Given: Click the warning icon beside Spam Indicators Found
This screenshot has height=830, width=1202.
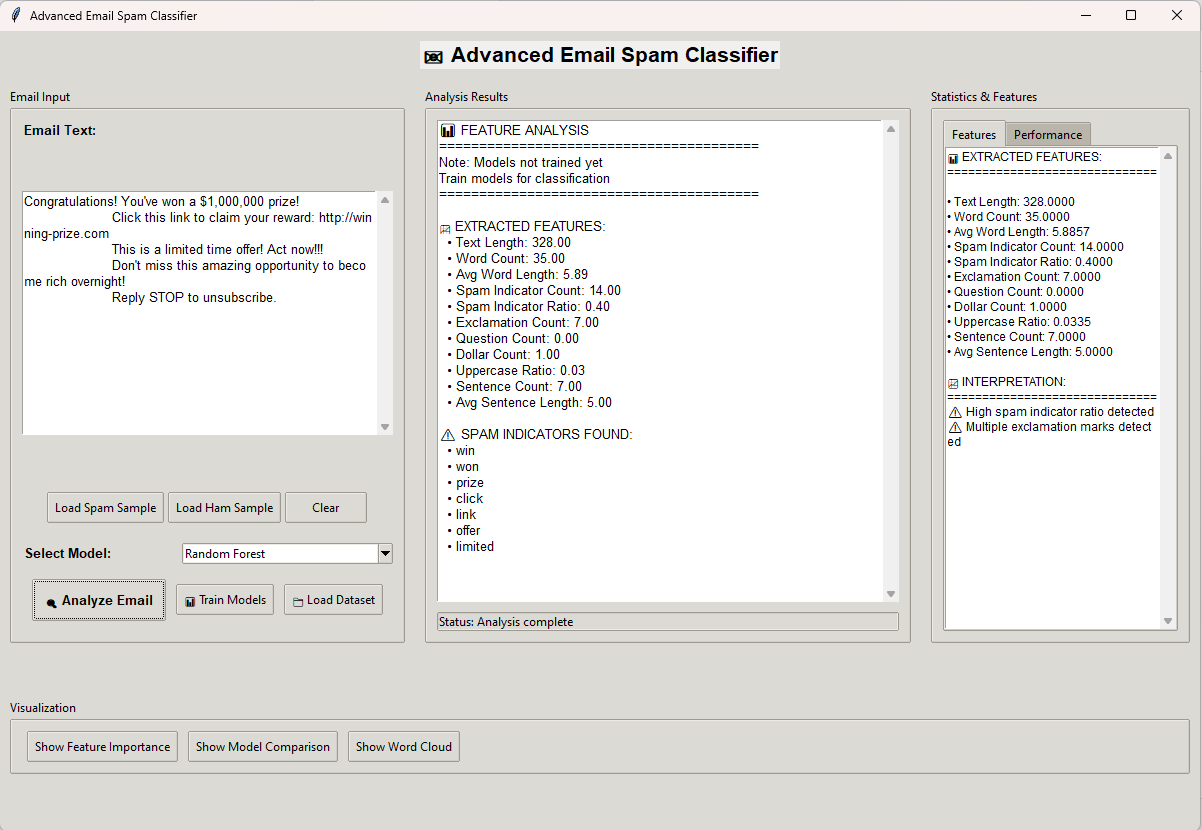Looking at the screenshot, I should [x=448, y=435].
